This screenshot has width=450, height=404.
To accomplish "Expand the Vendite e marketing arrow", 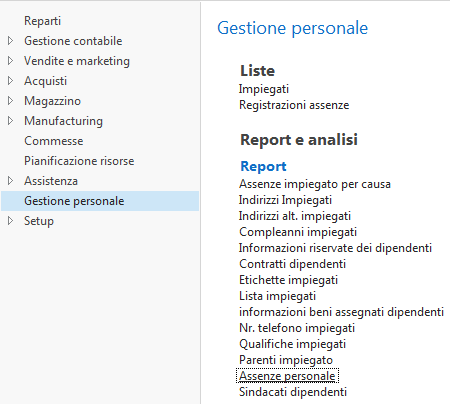I will pyautogui.click(x=10, y=61).
